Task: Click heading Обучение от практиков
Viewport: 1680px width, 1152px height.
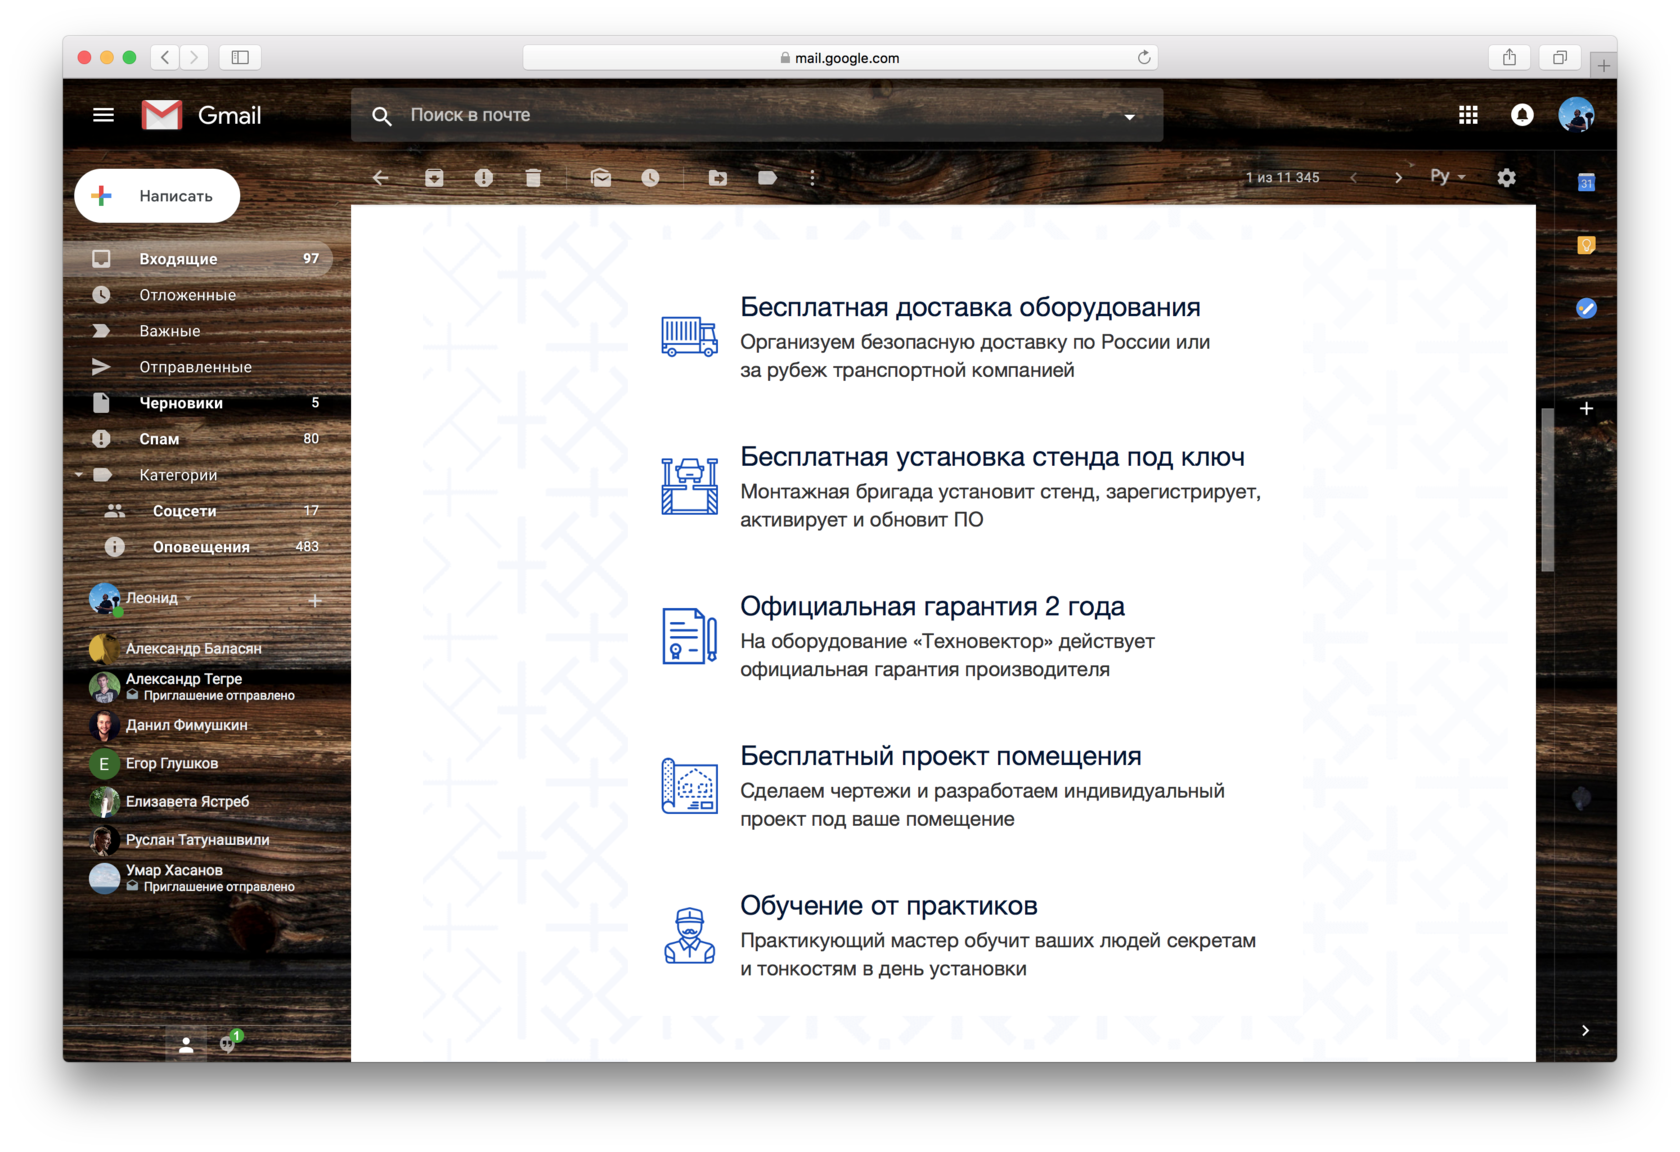Action: [889, 905]
